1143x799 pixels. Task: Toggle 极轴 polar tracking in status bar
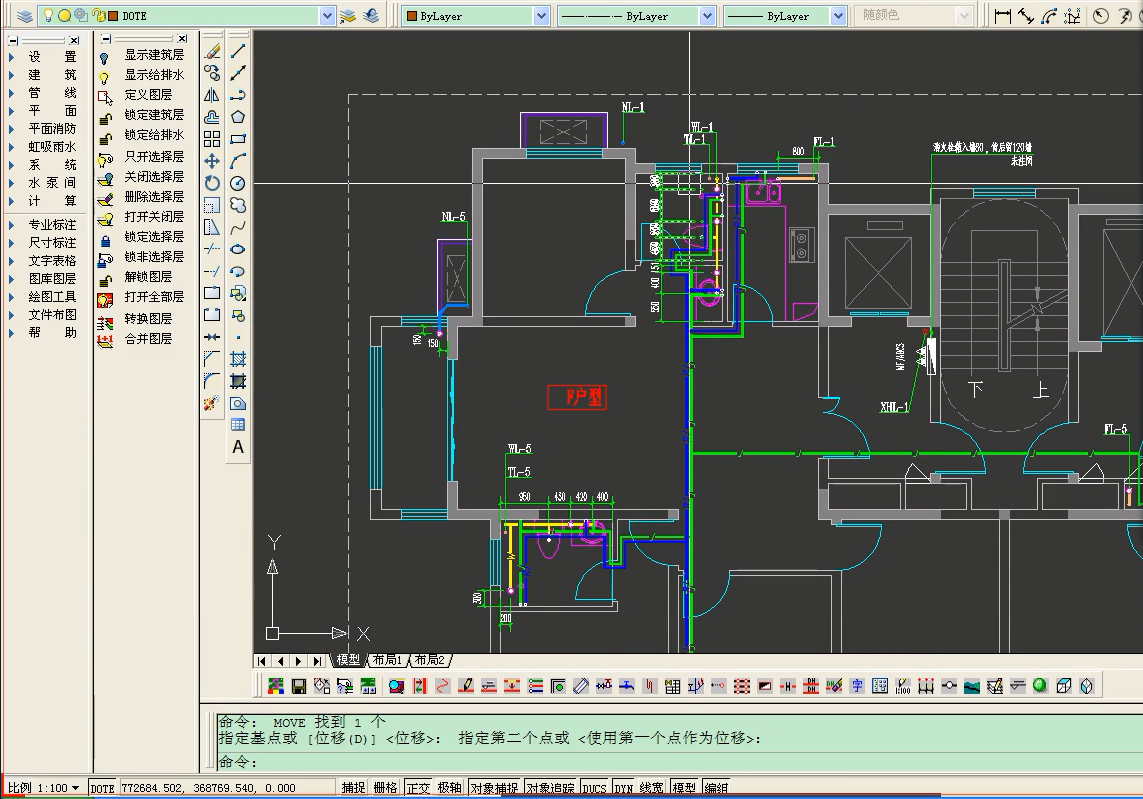coord(450,787)
